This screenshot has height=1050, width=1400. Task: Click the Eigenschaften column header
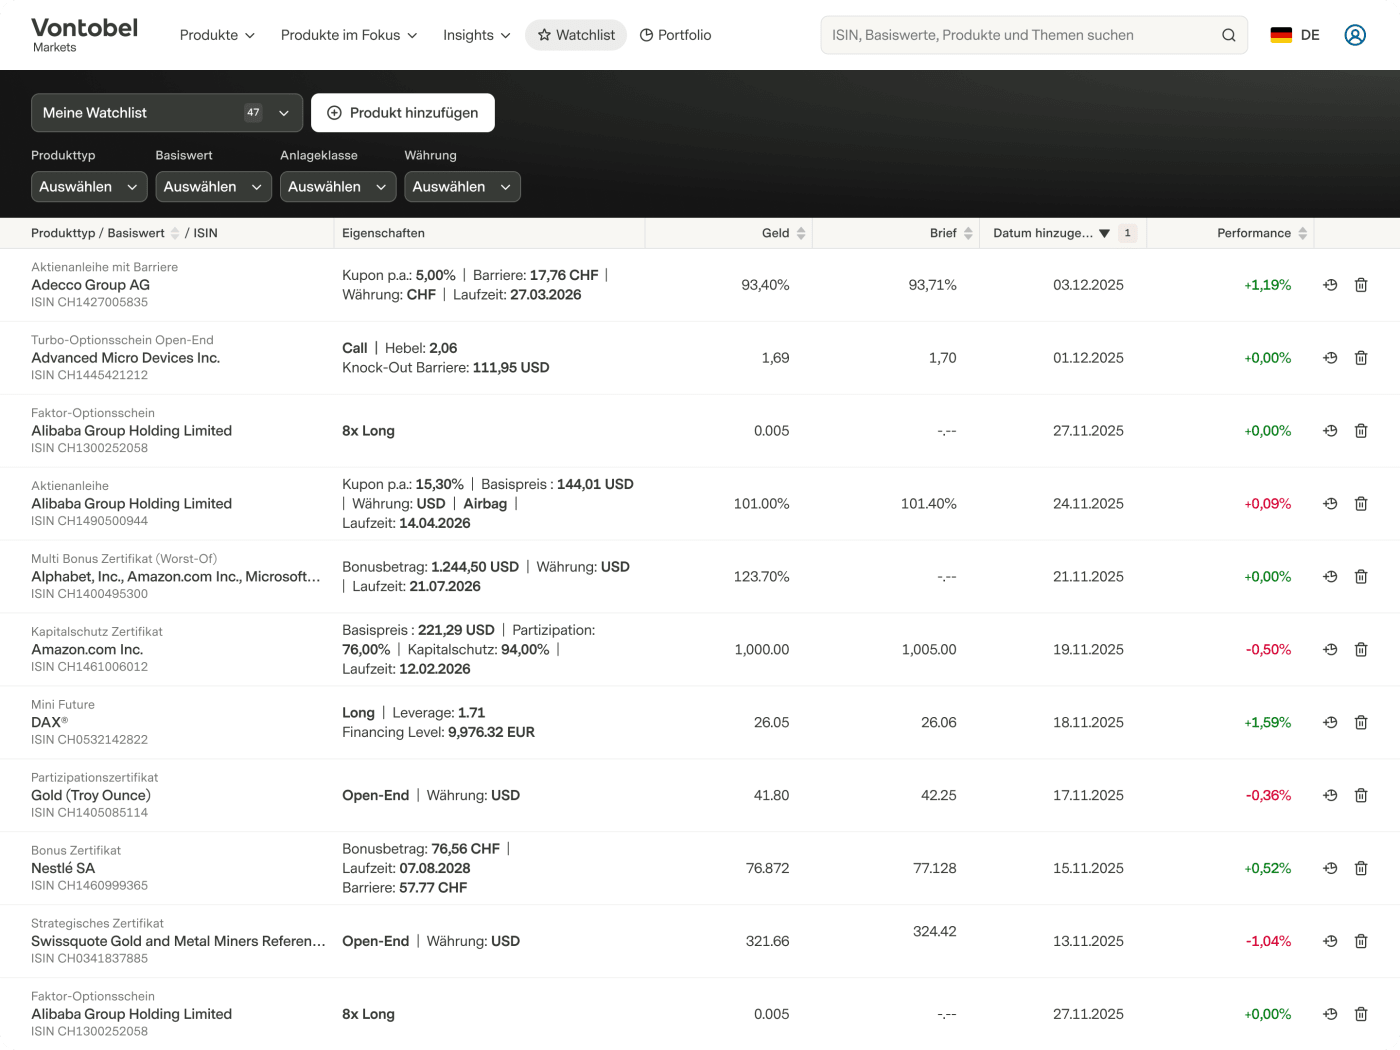383,233
